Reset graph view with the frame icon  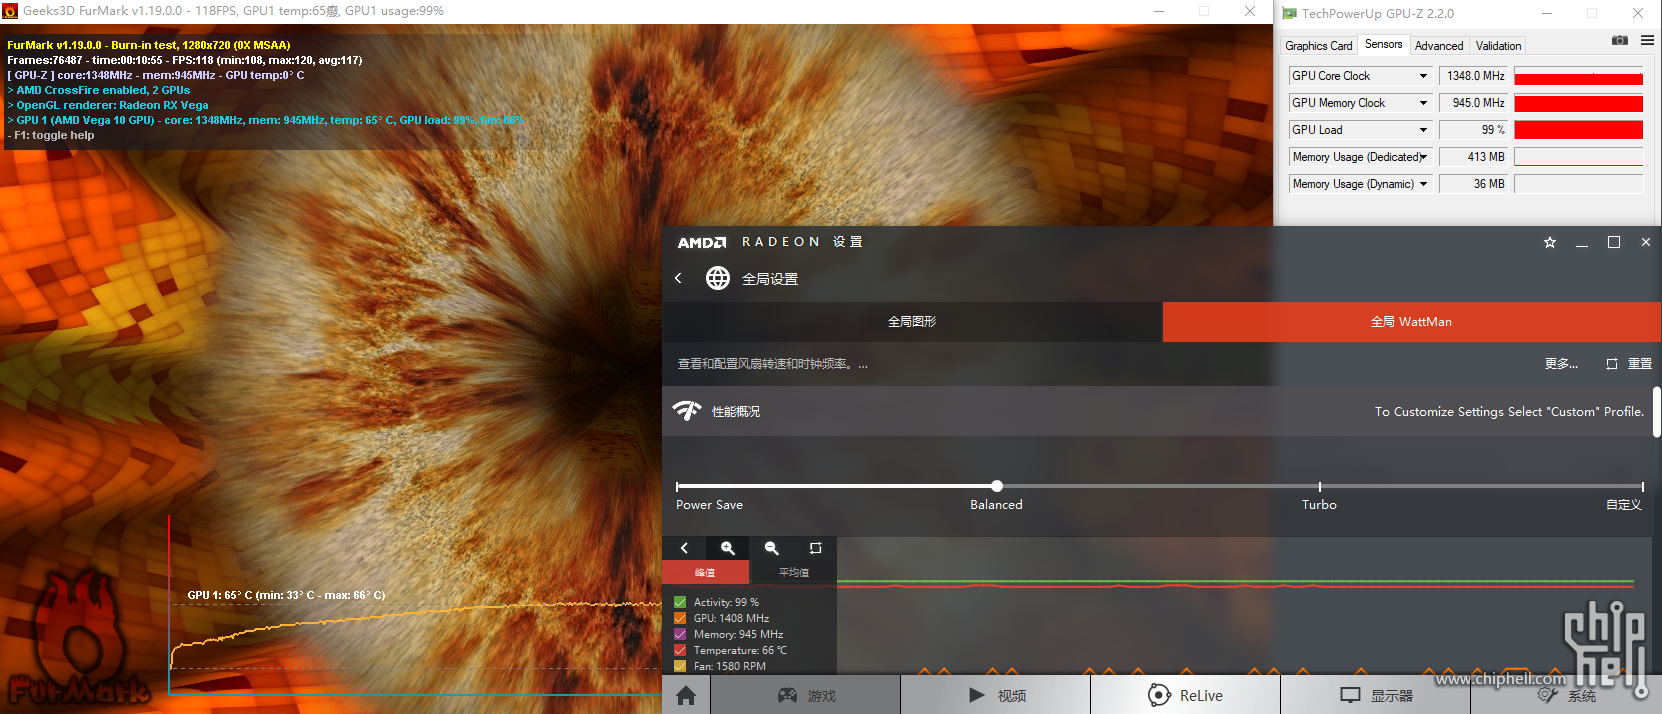click(815, 548)
